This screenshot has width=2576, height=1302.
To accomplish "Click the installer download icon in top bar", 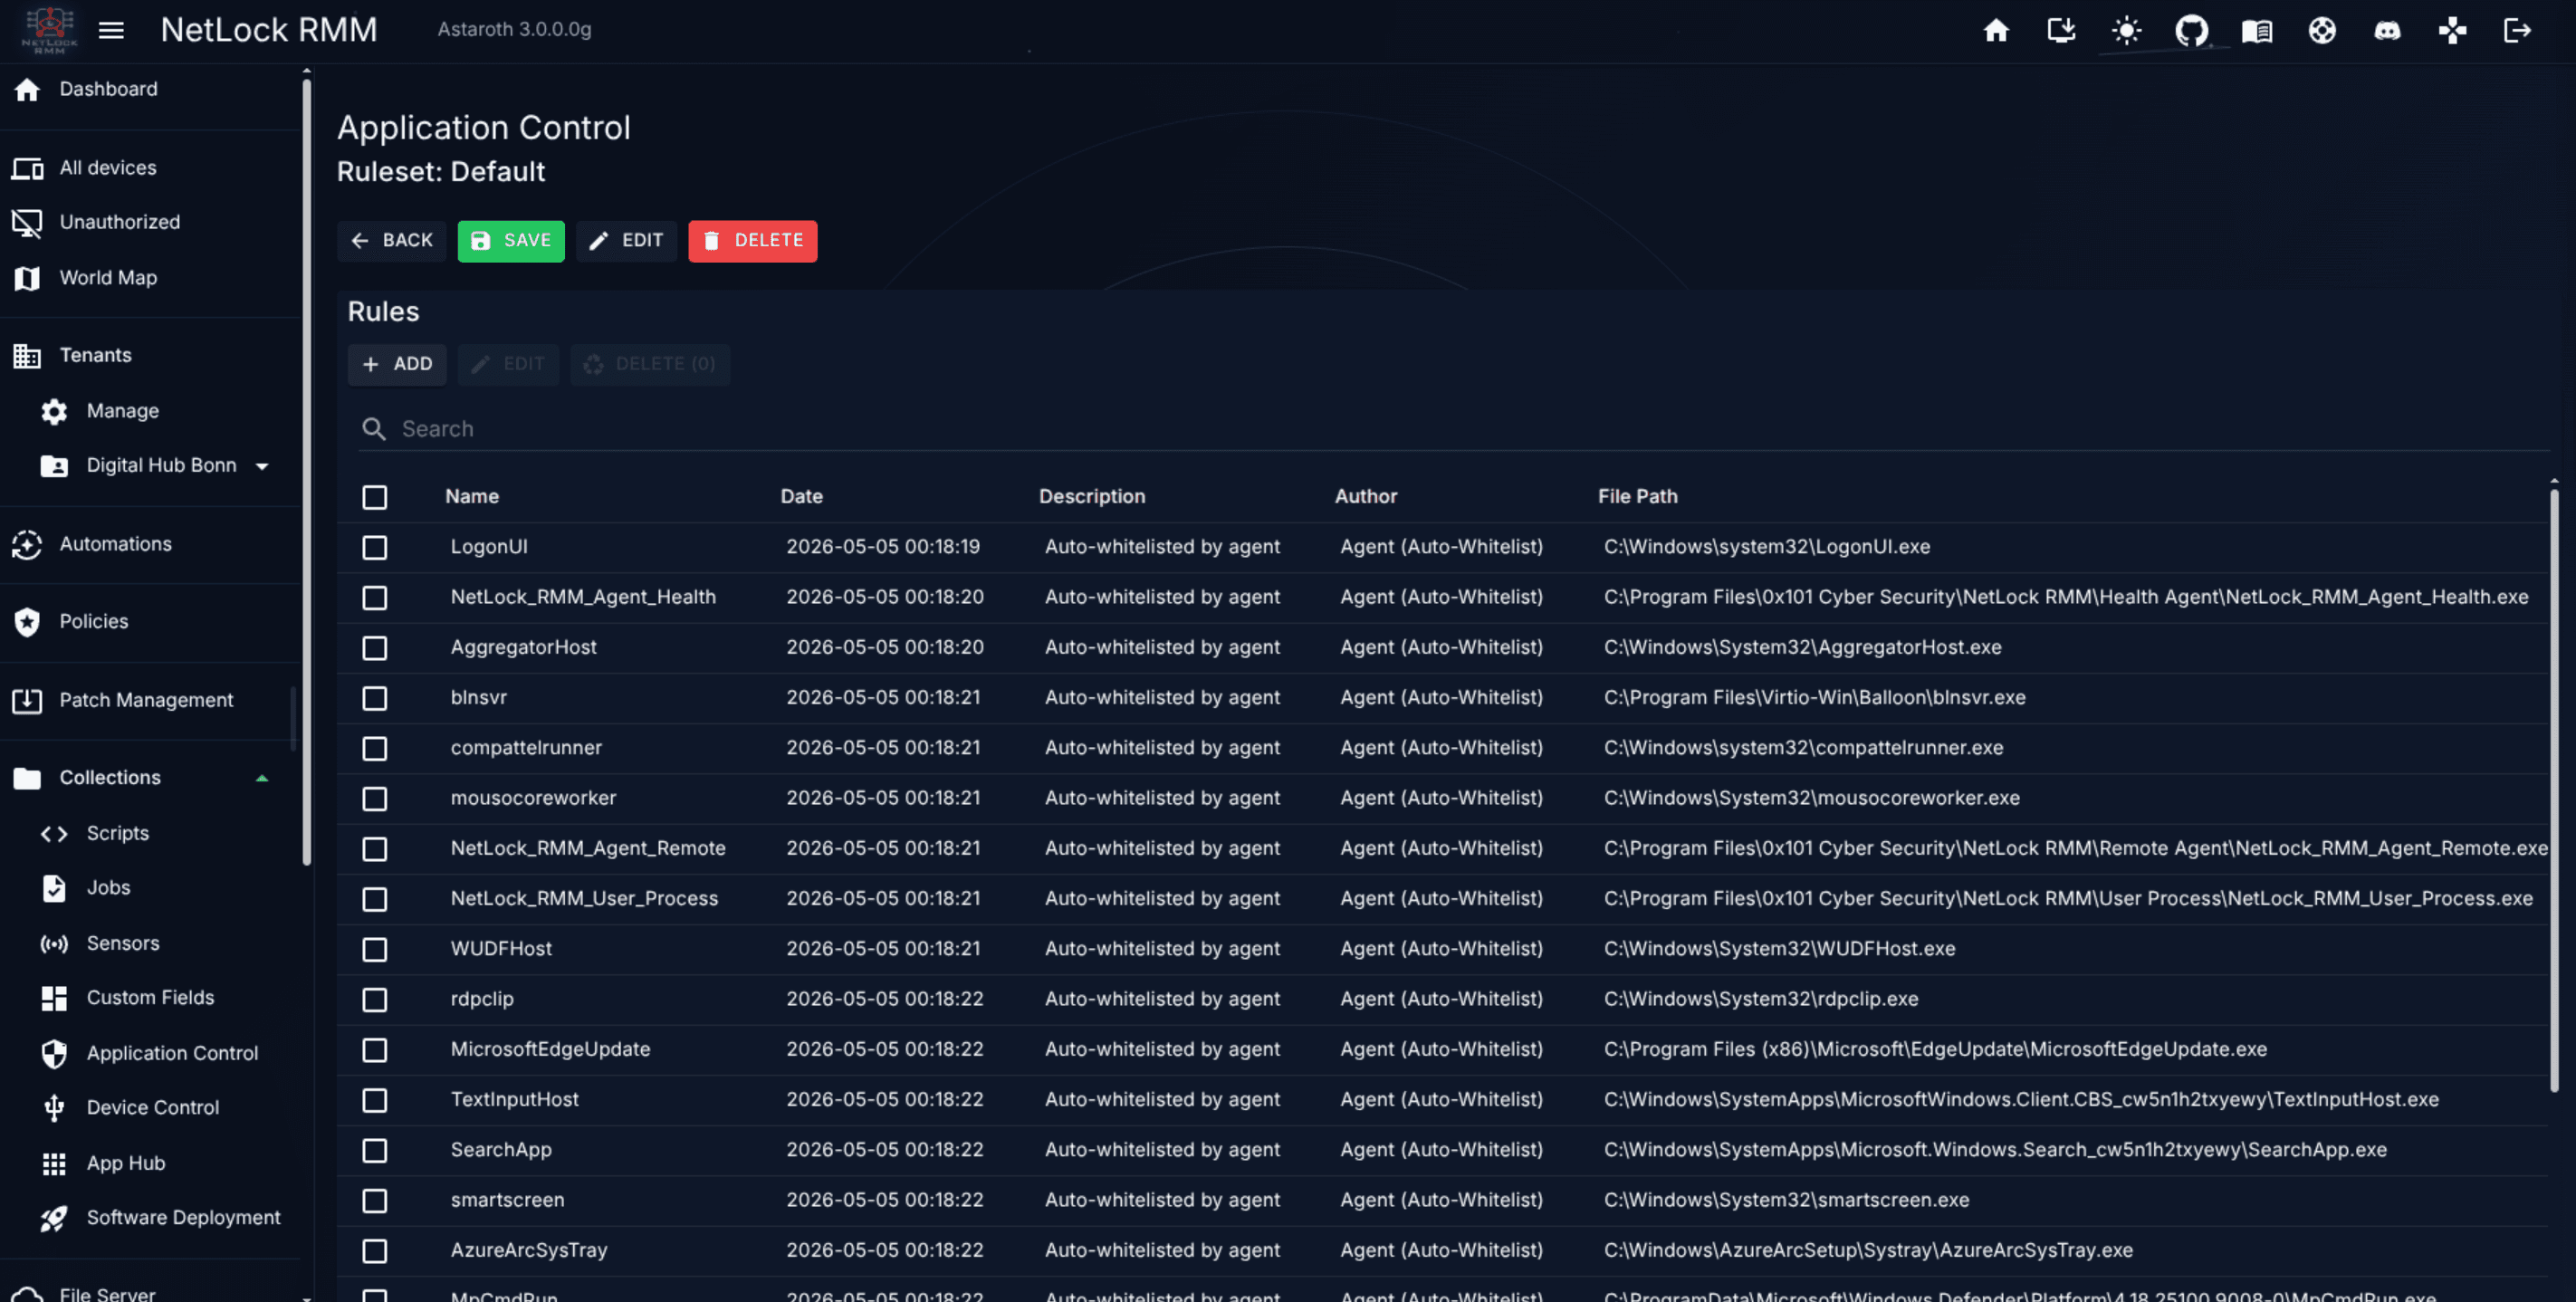I will point(2061,30).
